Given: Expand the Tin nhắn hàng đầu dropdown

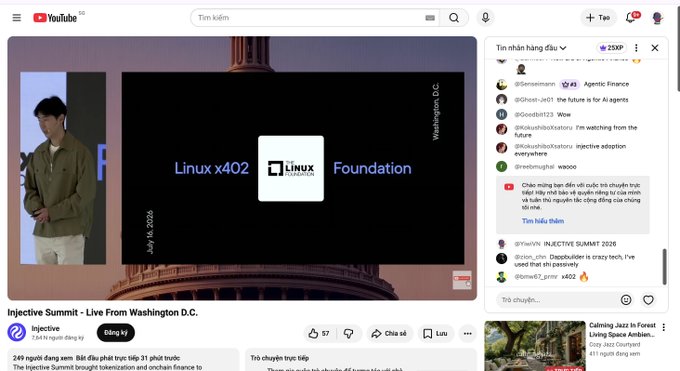Looking at the screenshot, I should [531, 48].
